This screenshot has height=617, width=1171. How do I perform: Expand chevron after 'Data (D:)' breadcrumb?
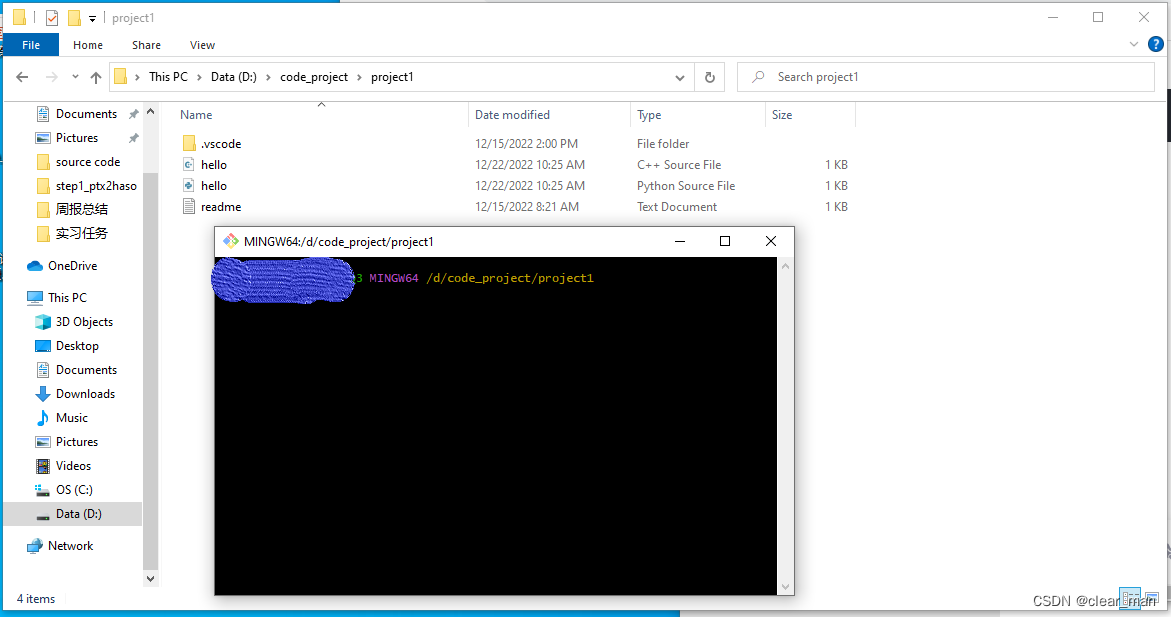tap(268, 77)
